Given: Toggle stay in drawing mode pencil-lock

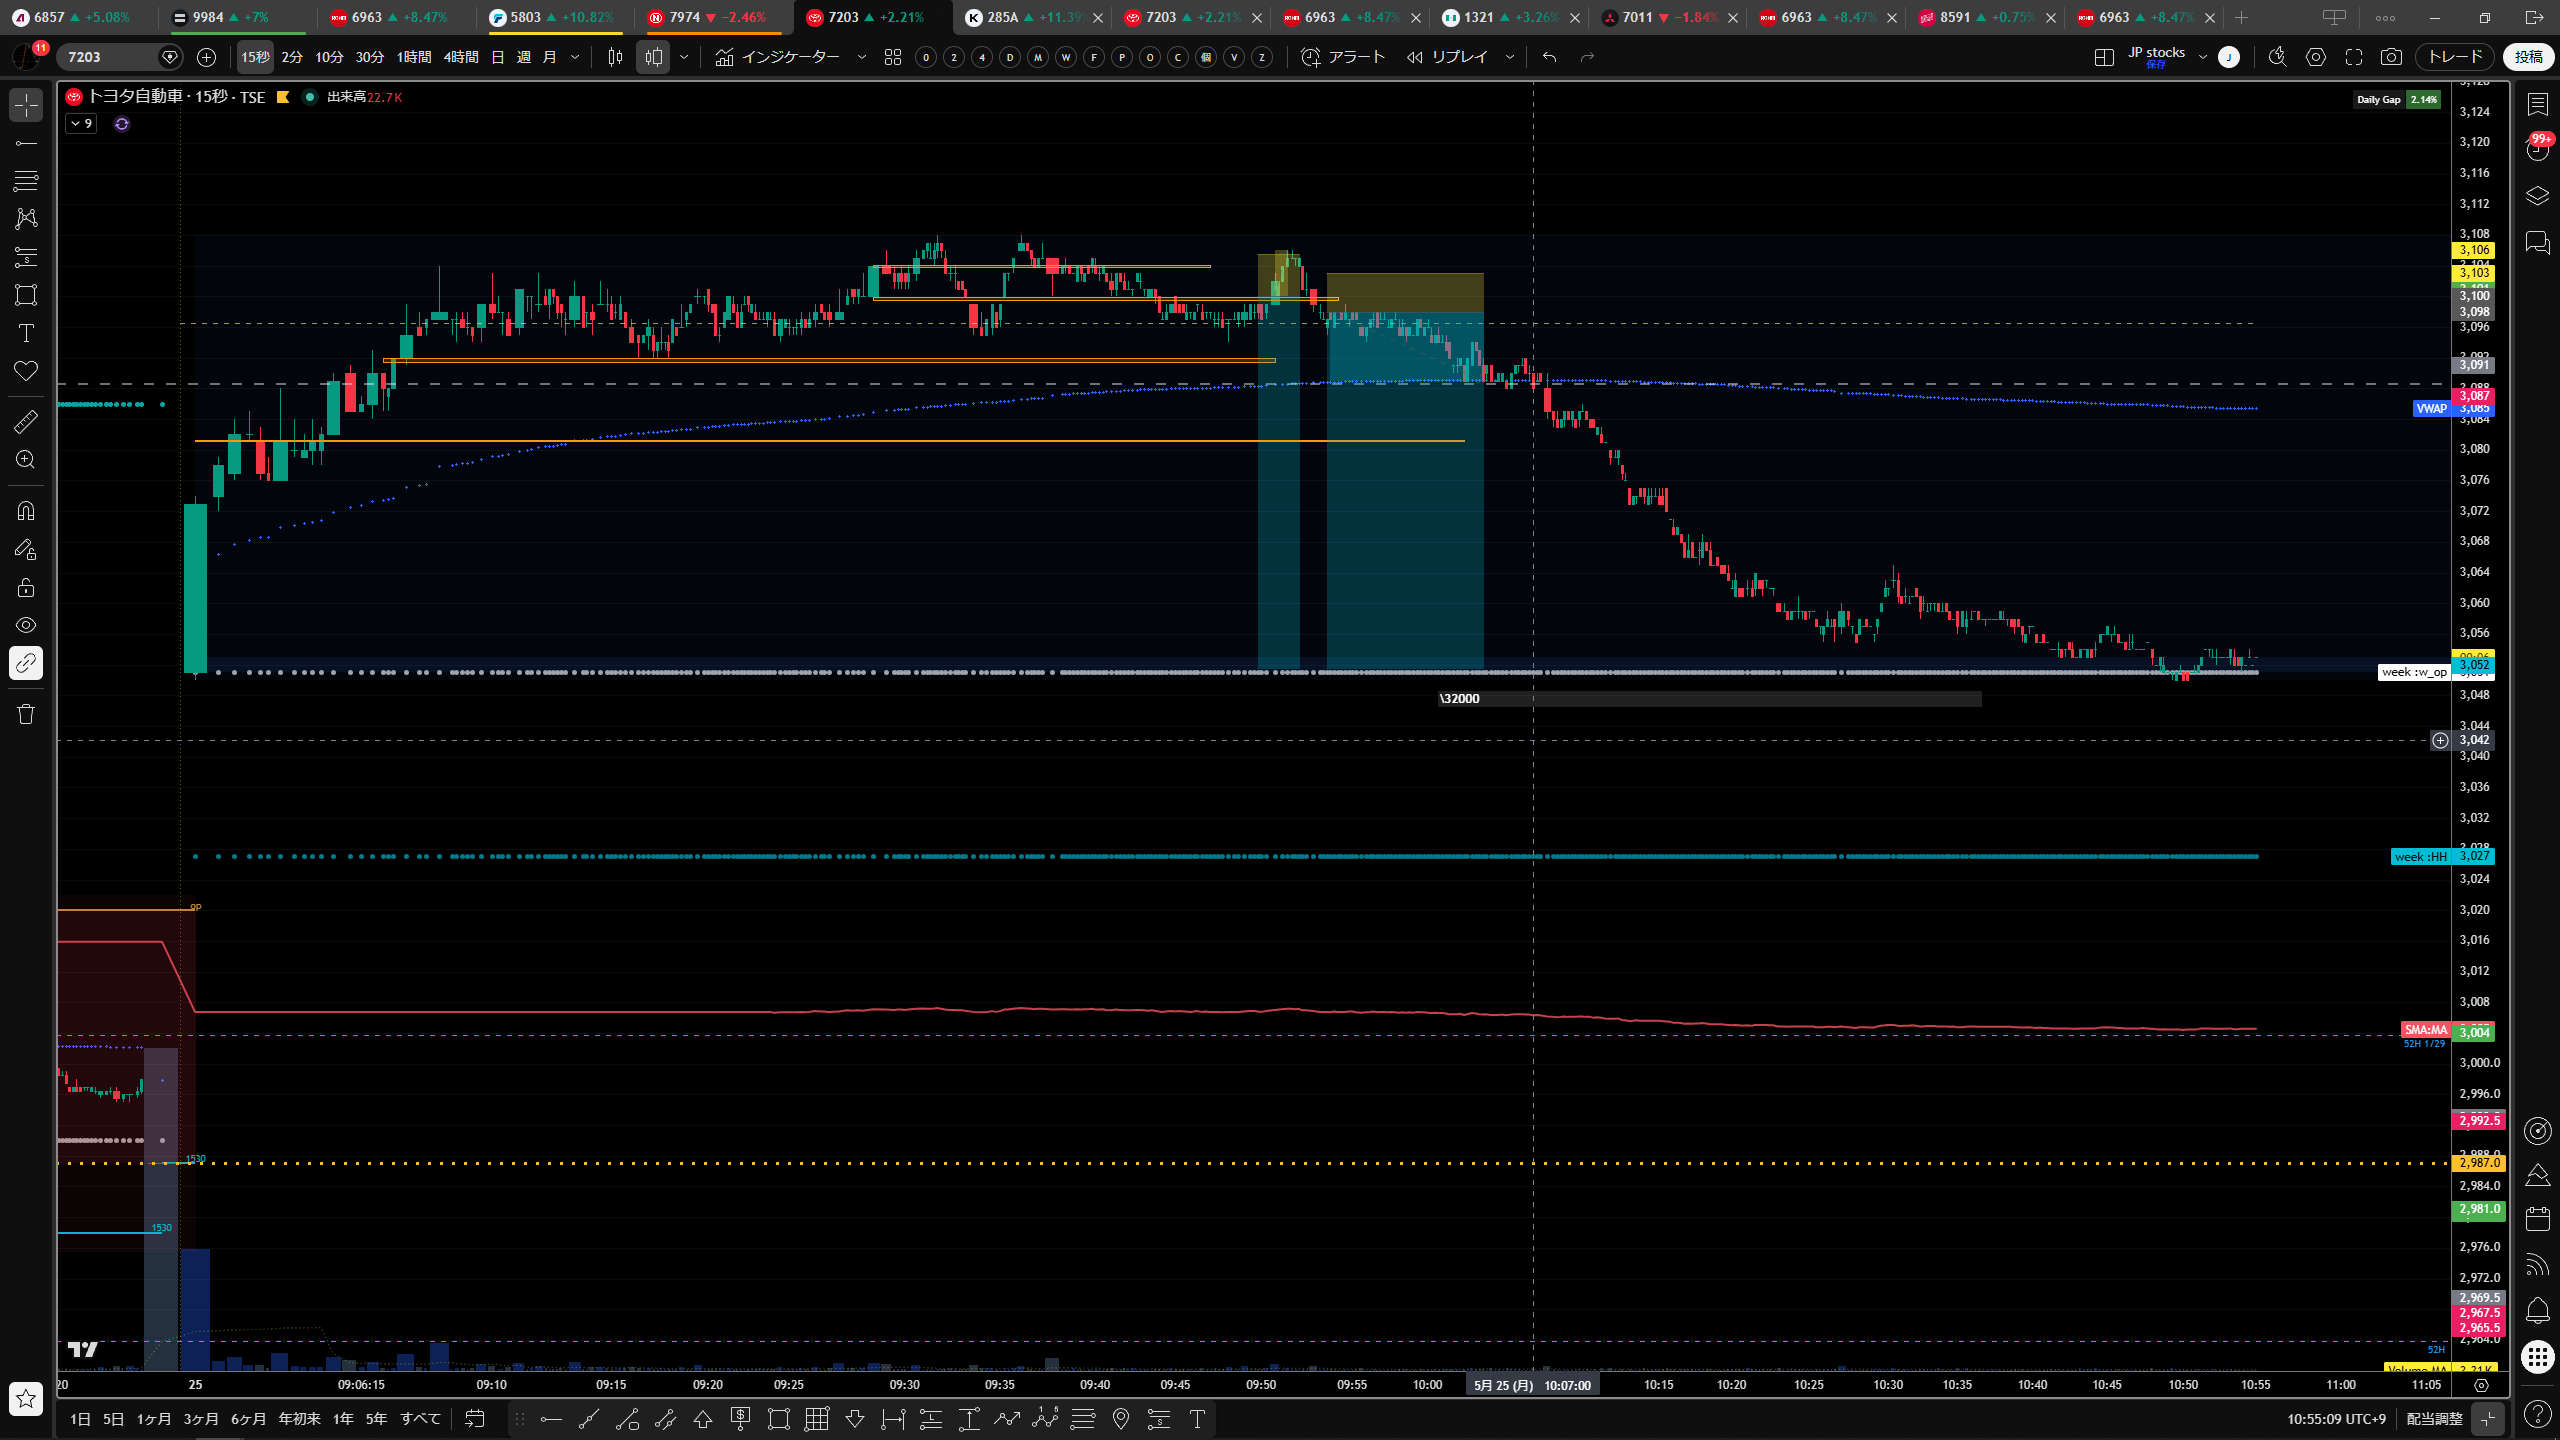Looking at the screenshot, I should click(x=26, y=549).
